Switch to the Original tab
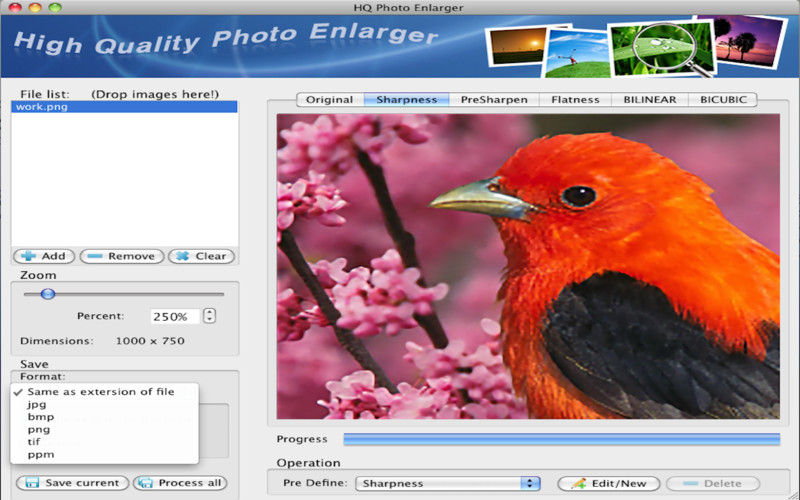Screen dimensions: 800x500 tap(330, 99)
